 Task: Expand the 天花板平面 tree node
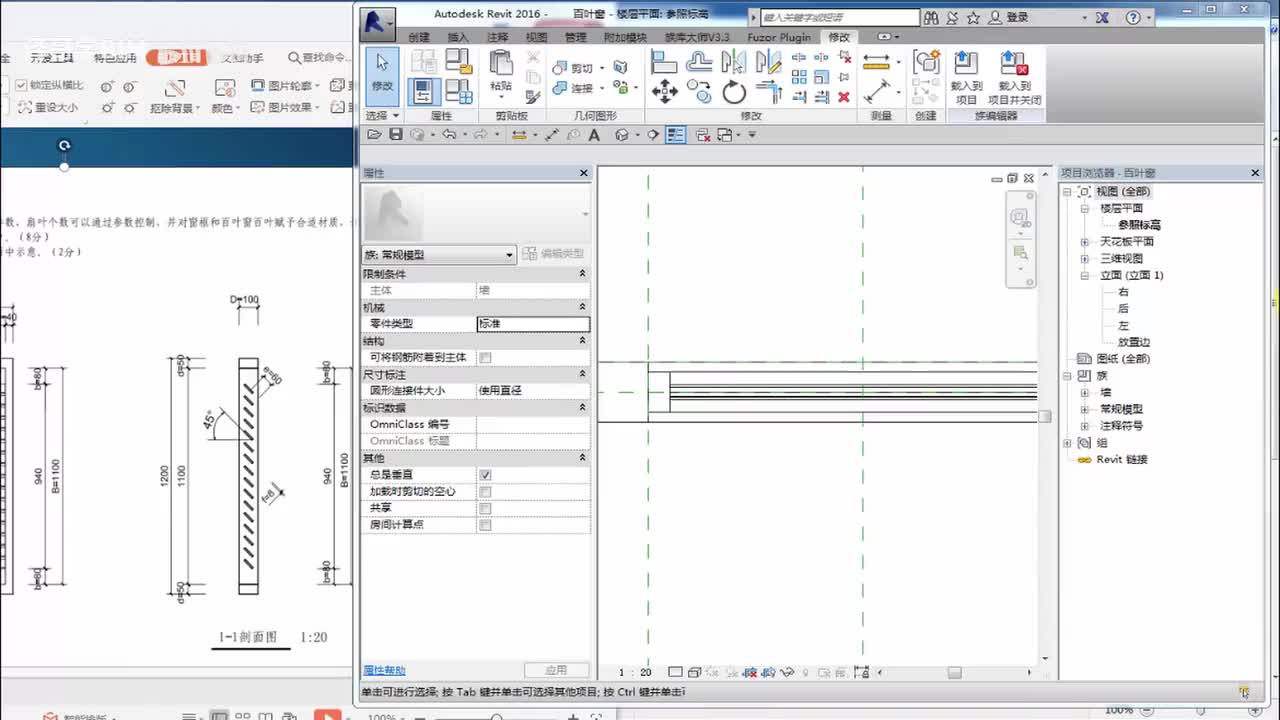click(1085, 242)
